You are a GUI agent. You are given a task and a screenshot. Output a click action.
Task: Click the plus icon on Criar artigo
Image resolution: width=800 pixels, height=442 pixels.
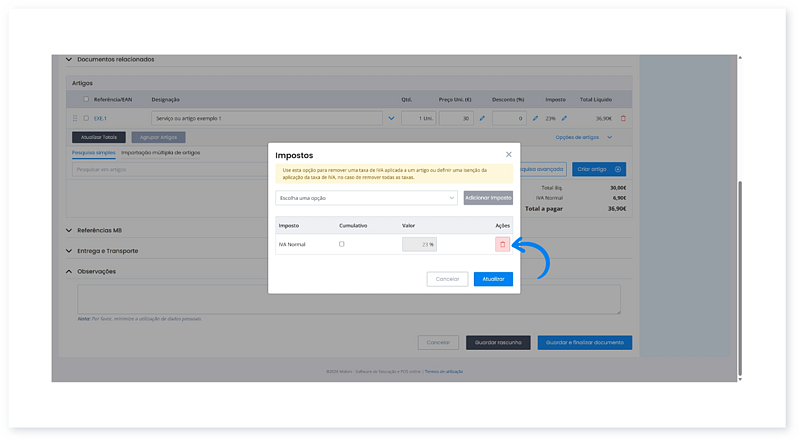pyautogui.click(x=619, y=170)
